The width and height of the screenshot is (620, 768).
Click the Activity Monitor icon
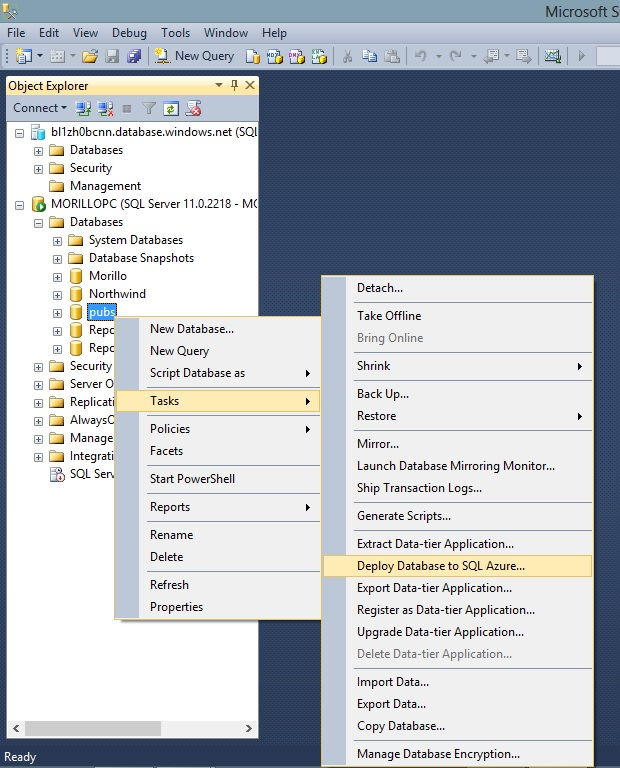(552, 56)
